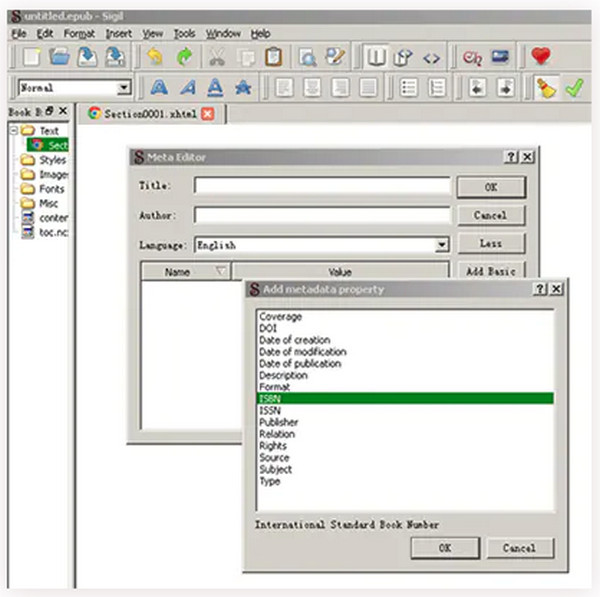Open the File menu
The width and height of the screenshot is (600, 597).
pyautogui.click(x=19, y=34)
